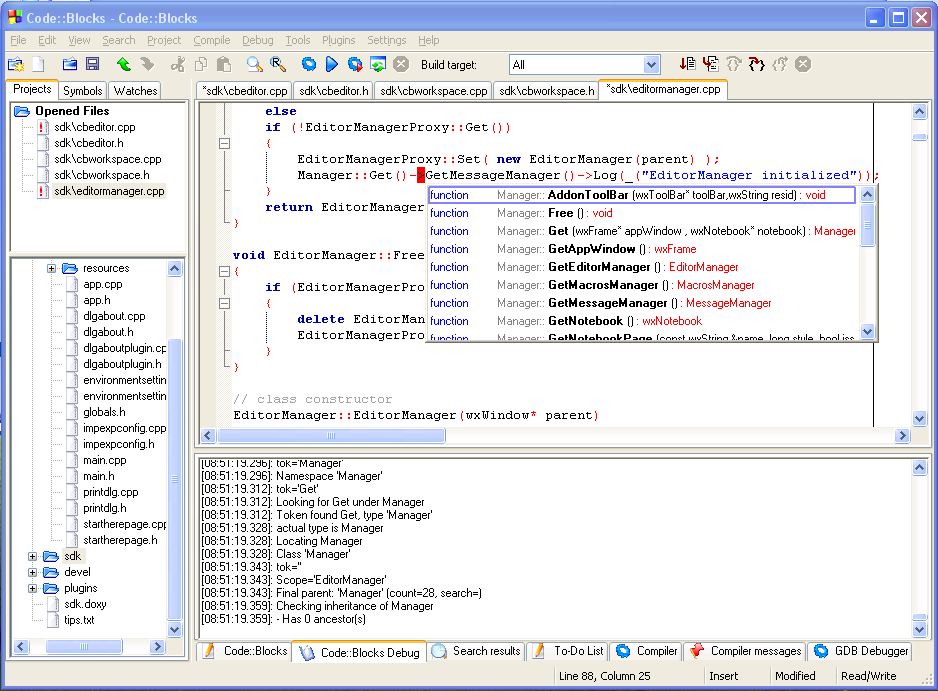
Task: Build and run the project
Action: pyautogui.click(x=355, y=62)
